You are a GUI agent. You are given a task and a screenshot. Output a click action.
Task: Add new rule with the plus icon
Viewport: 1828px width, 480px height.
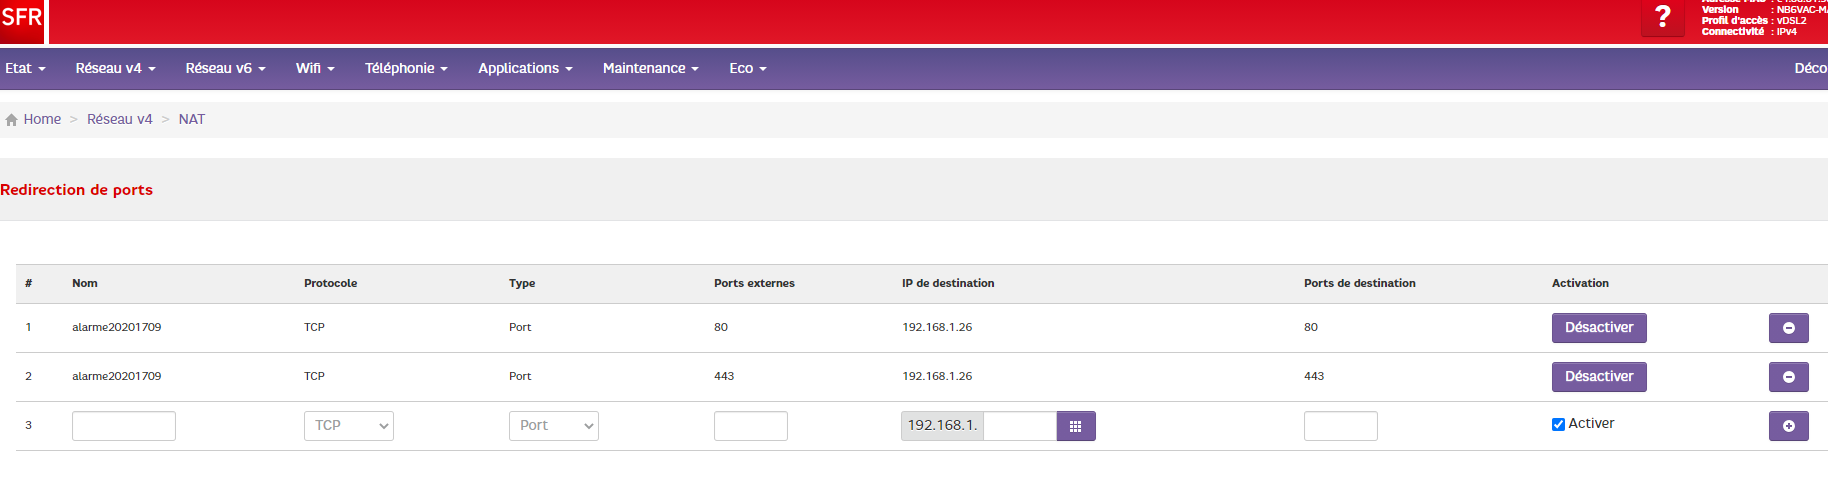click(1788, 426)
